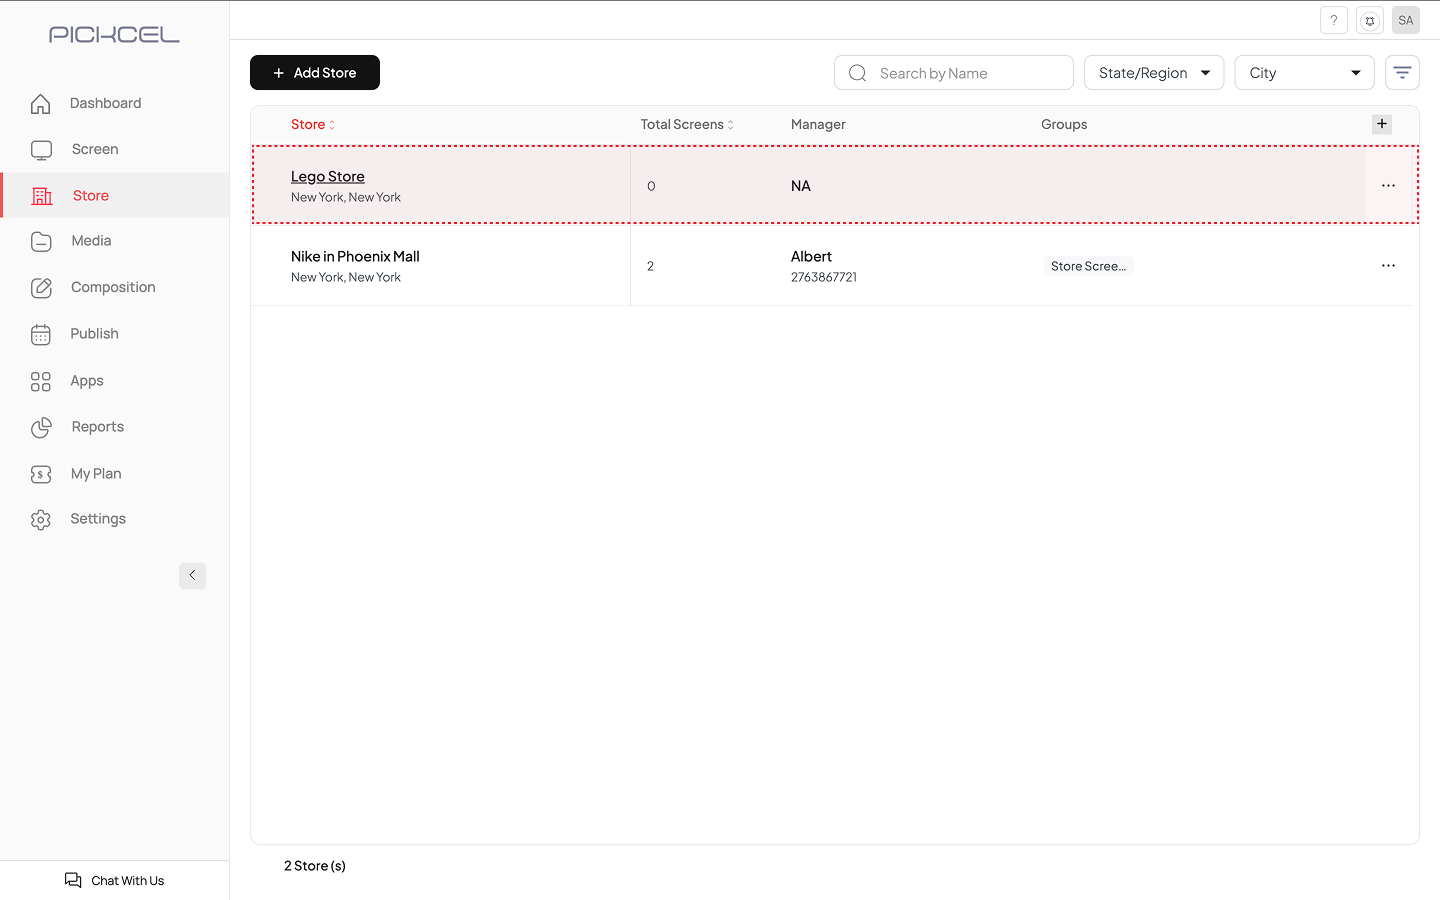
Task: Go to Dashboard in the sidebar
Action: point(105,103)
